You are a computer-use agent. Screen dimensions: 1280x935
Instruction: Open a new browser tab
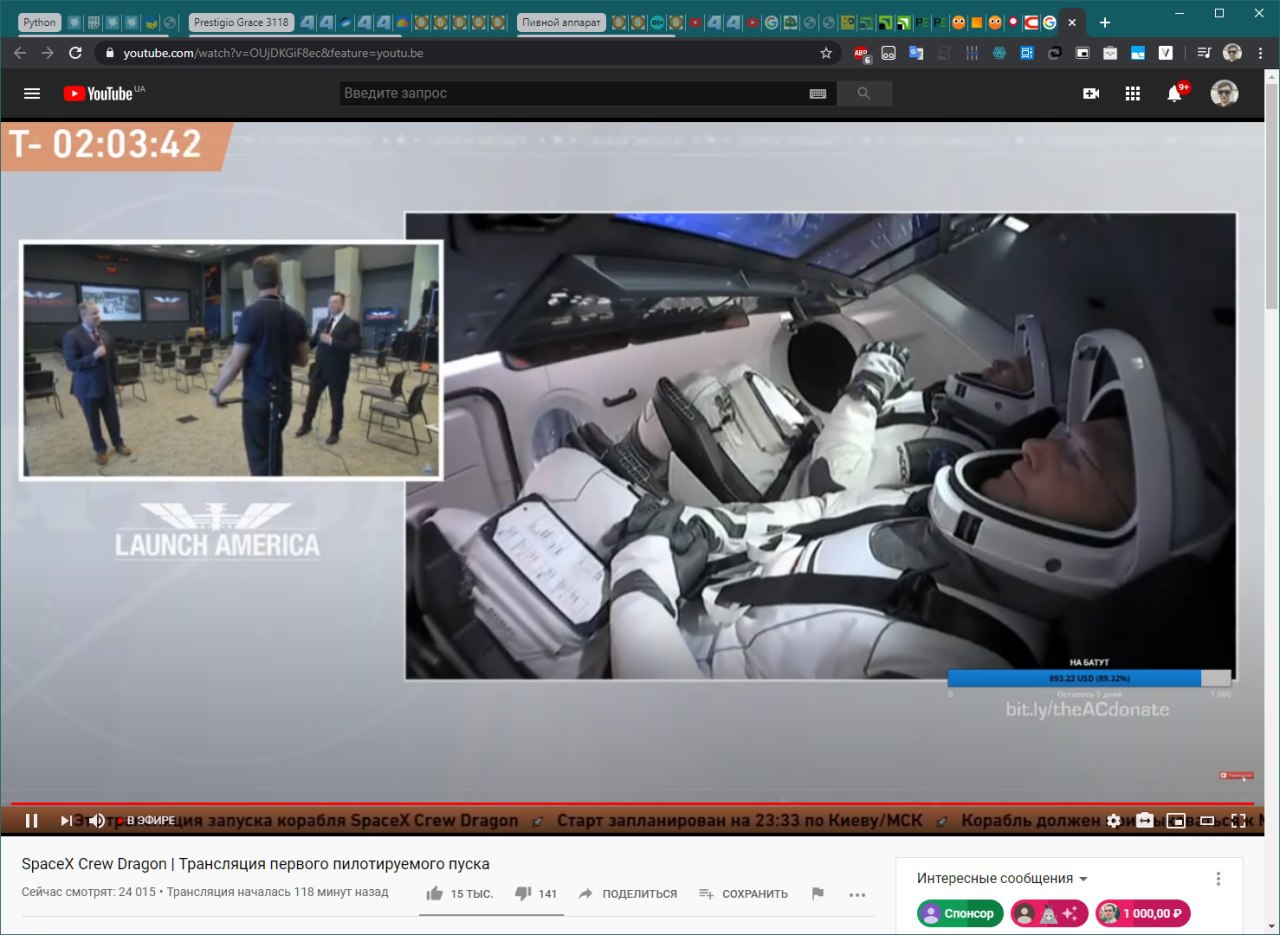coord(1104,22)
